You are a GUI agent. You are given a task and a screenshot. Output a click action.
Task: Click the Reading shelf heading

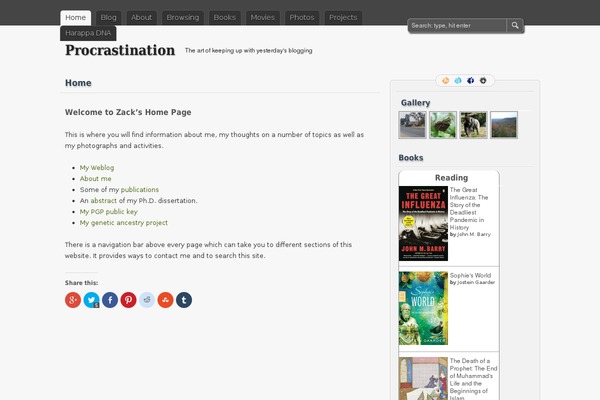pyautogui.click(x=452, y=178)
